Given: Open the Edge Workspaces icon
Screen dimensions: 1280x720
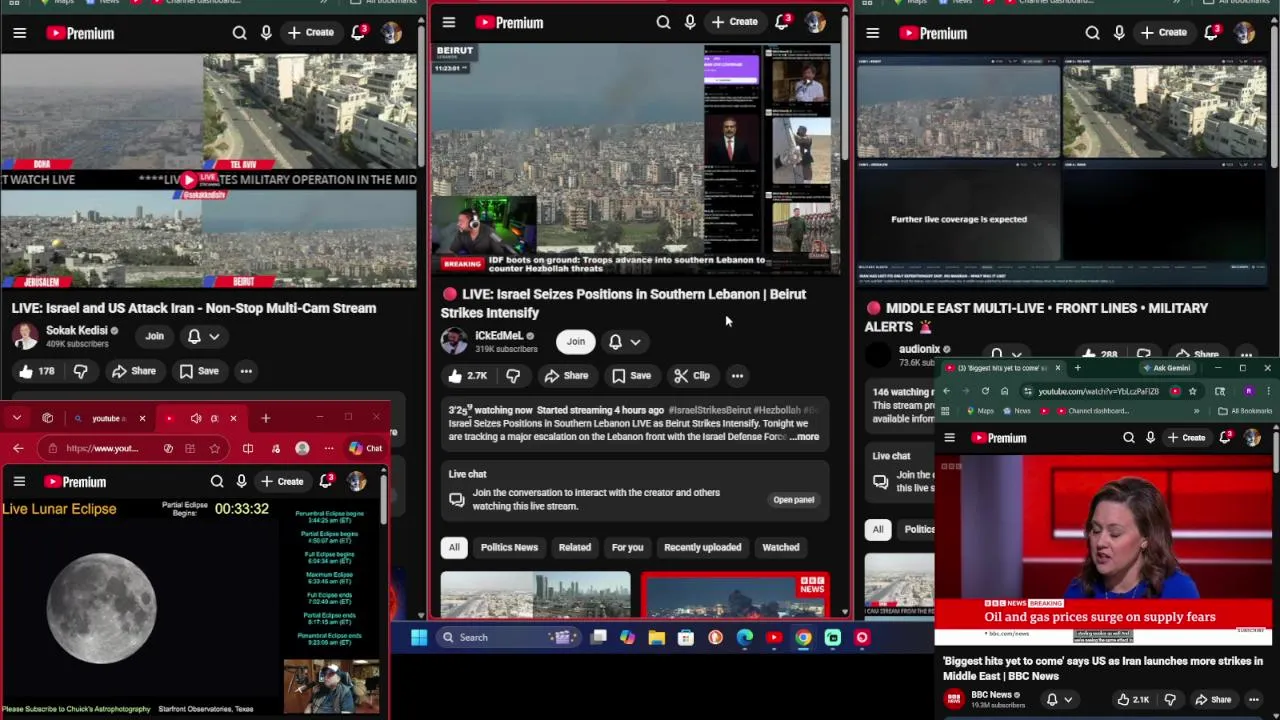Looking at the screenshot, I should tap(47, 418).
